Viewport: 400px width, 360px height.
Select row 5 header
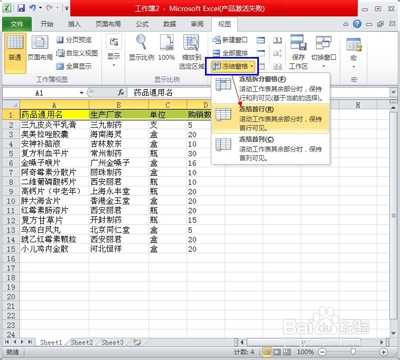pyautogui.click(x=11, y=154)
